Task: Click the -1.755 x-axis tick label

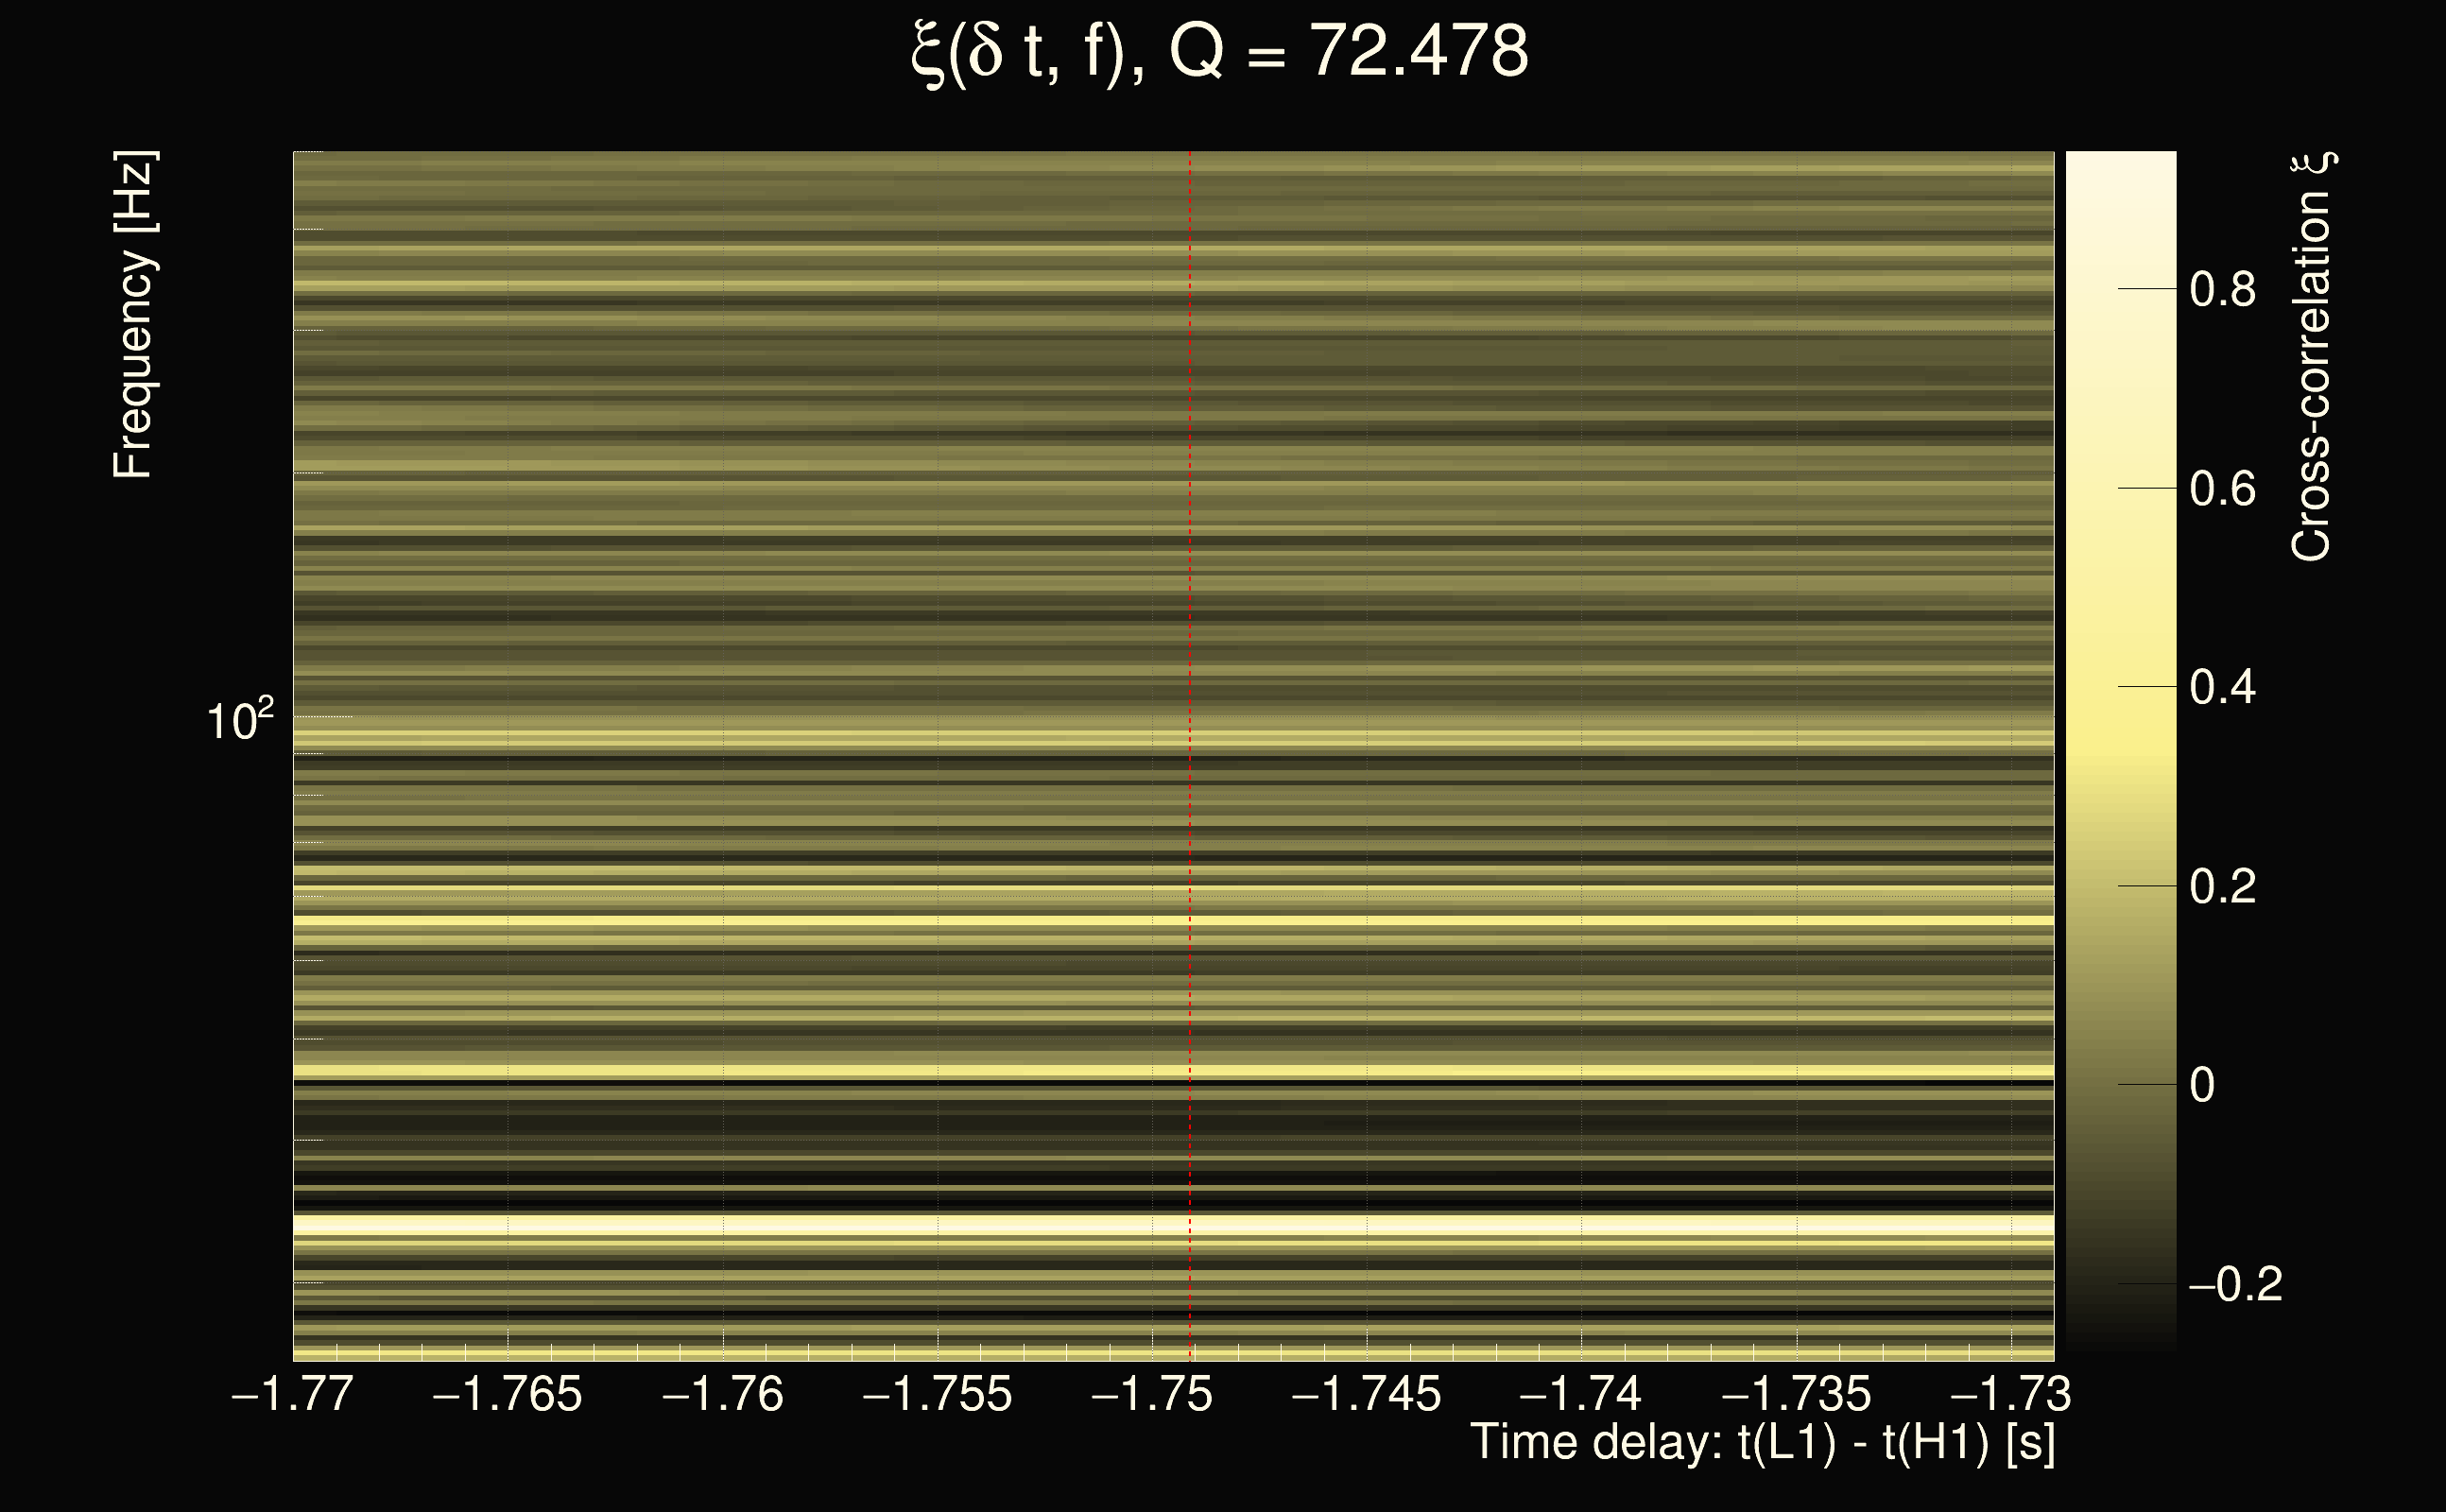Action: coord(937,1394)
